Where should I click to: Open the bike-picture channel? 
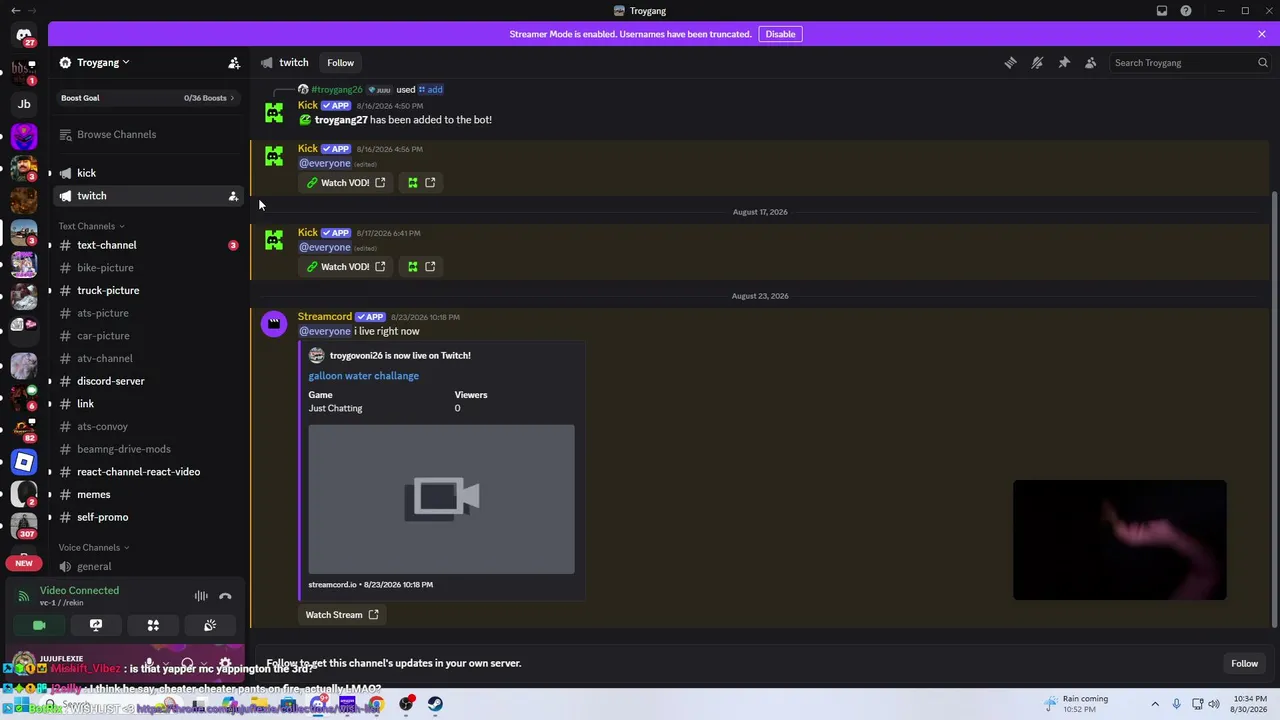tap(148, 268)
